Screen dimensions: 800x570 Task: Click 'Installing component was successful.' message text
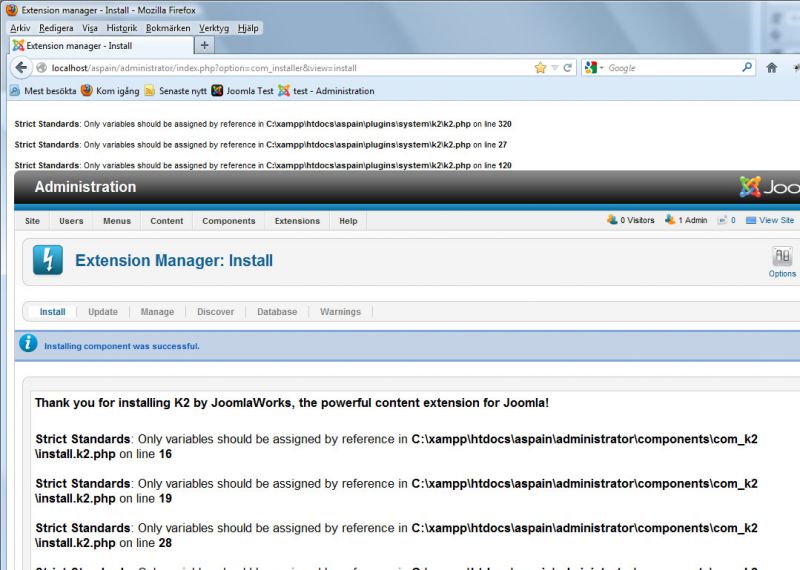tap(122, 346)
